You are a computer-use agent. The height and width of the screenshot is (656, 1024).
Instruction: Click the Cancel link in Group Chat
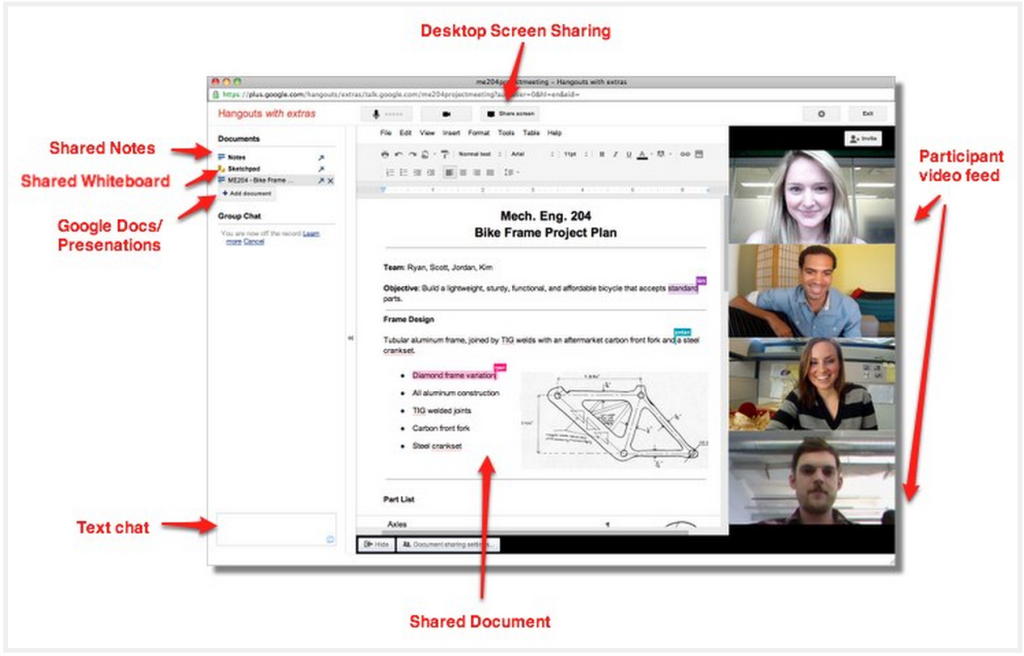[x=254, y=241]
